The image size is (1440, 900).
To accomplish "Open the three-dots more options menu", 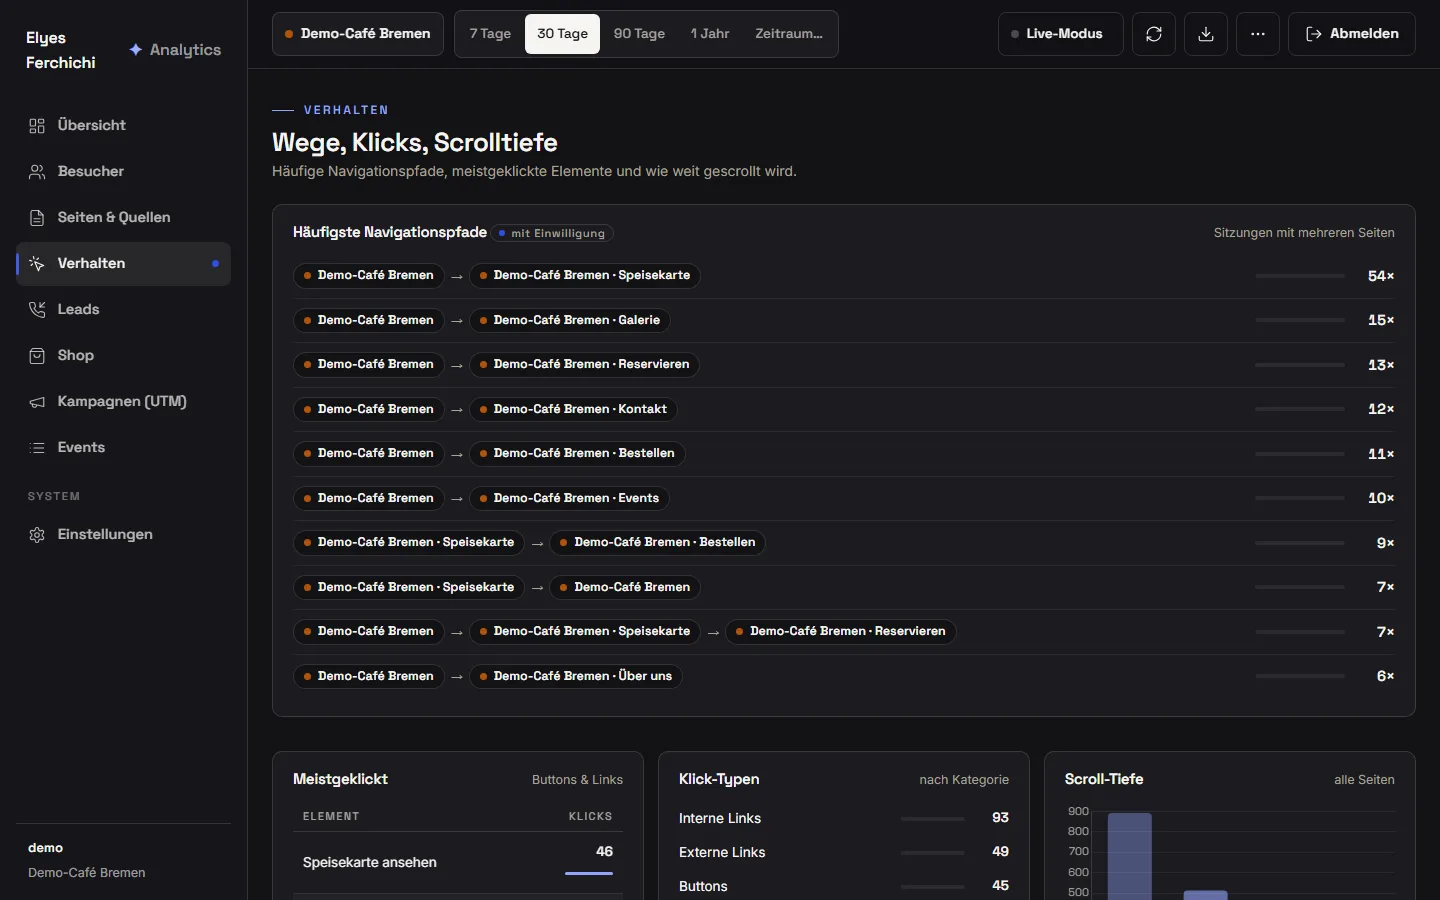I will pyautogui.click(x=1258, y=34).
